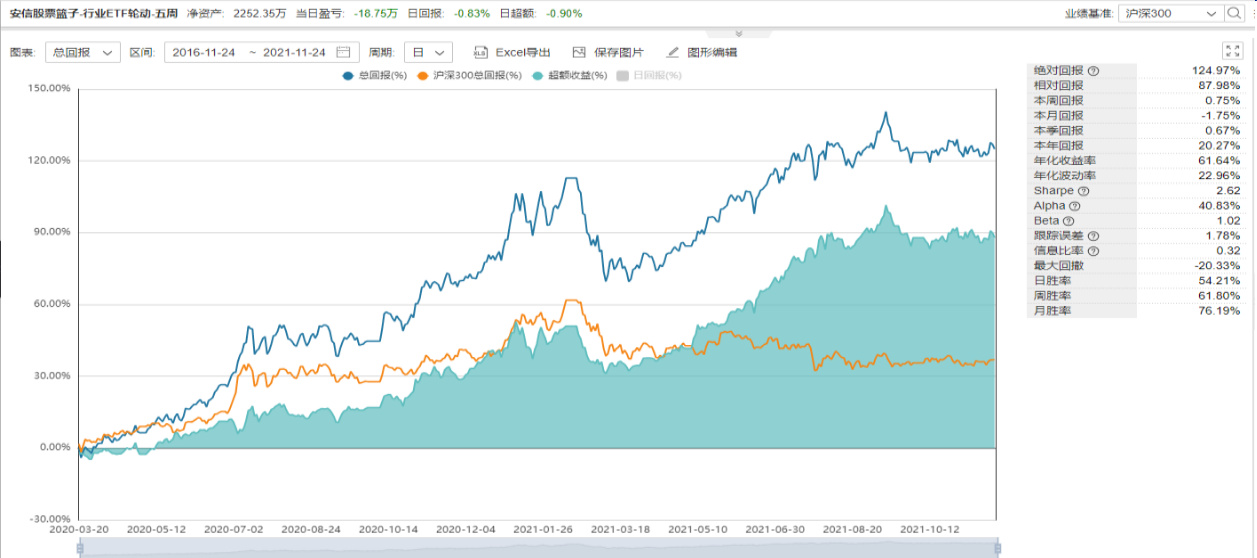
Task: Open the 图表 总回报 dropdown
Action: click(x=82, y=53)
